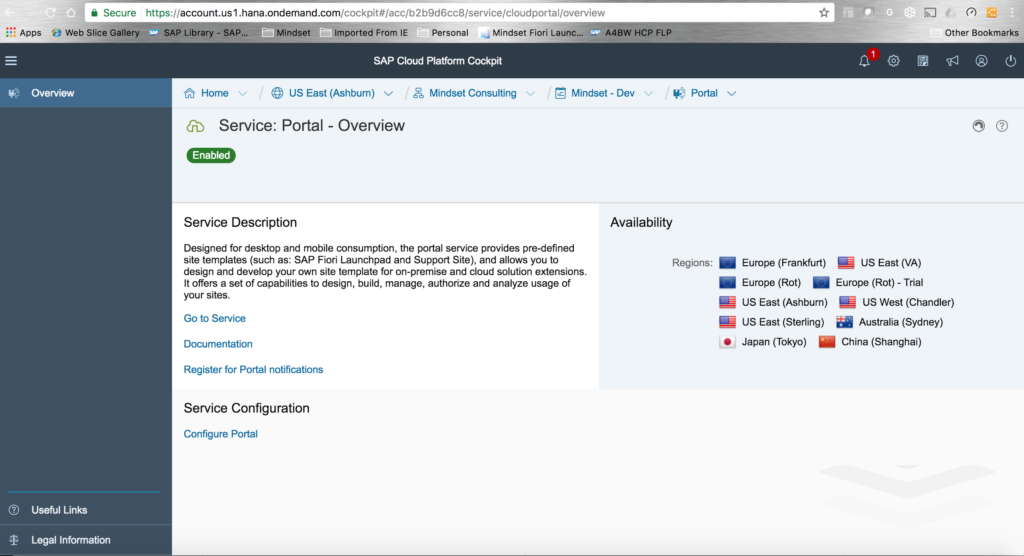Screen dimensions: 1024x556
Task: Click the China (Shanghai) region text
Action: (881, 342)
